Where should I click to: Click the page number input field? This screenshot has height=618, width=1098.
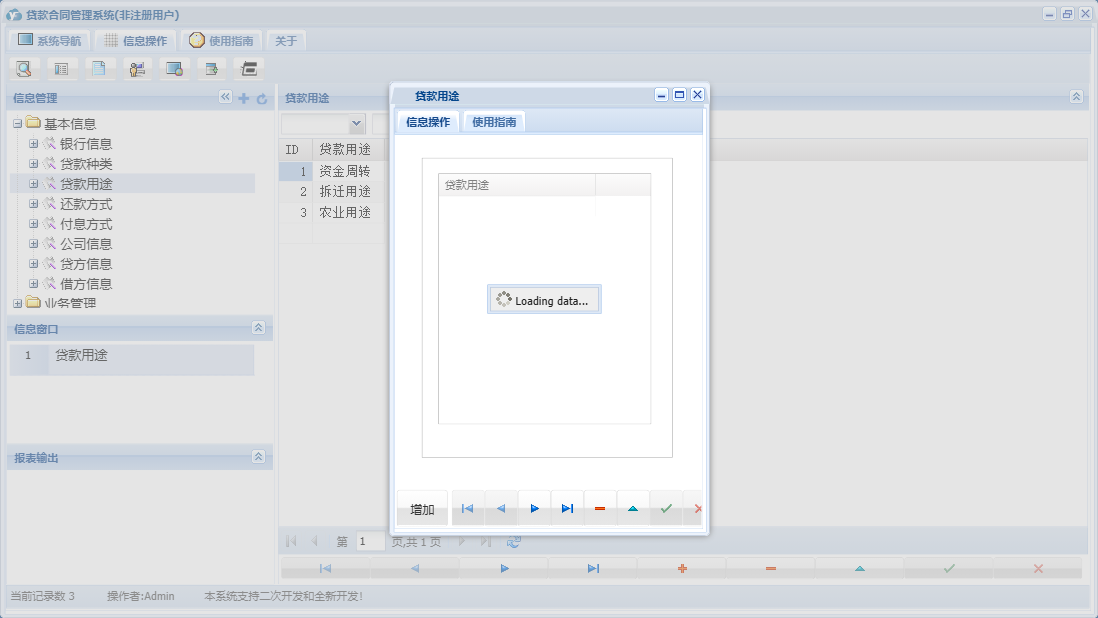[x=370, y=542]
